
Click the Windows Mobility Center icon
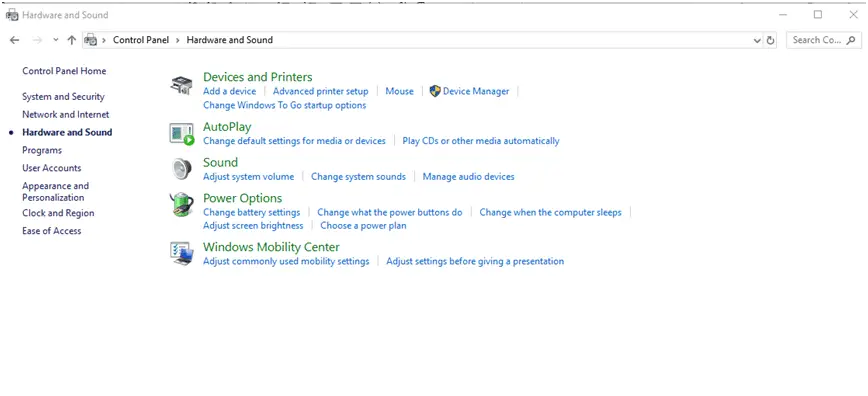pyautogui.click(x=182, y=254)
